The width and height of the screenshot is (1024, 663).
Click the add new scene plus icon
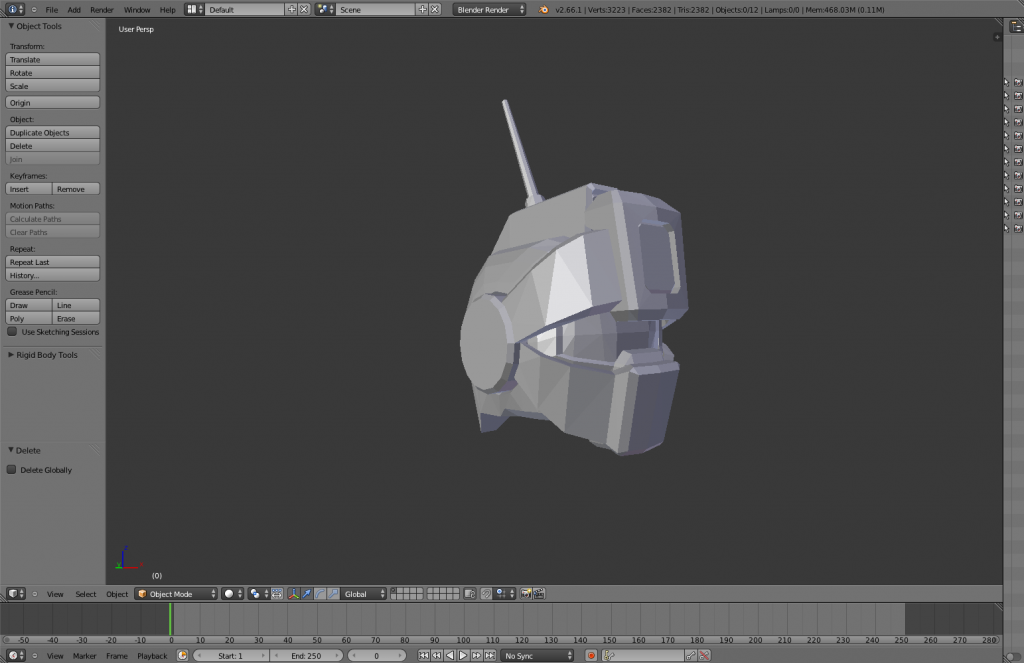(x=422, y=9)
